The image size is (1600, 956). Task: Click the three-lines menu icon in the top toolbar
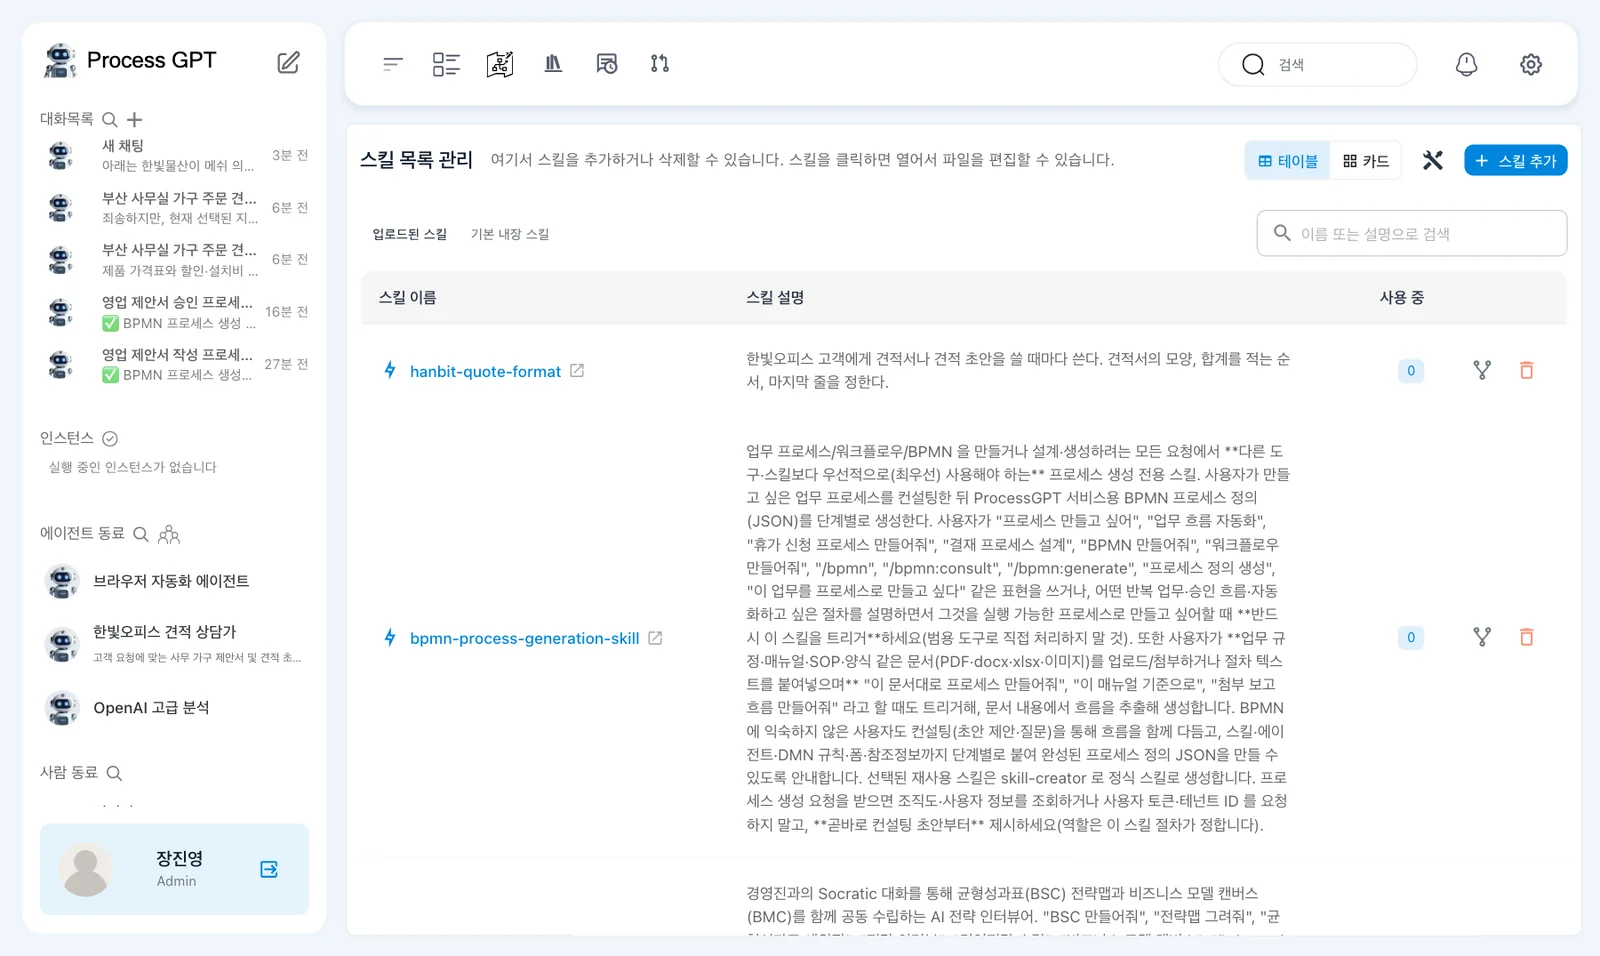(392, 64)
